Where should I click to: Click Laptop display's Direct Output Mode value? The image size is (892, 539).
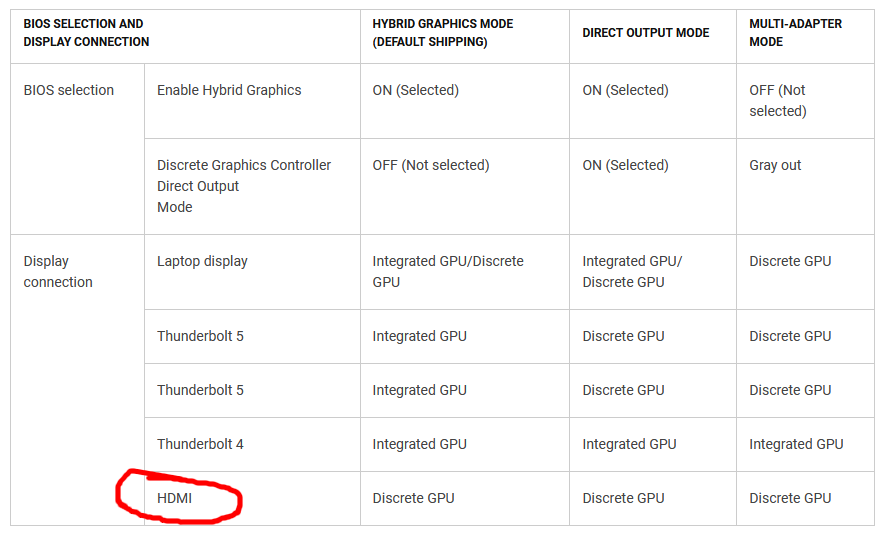point(632,271)
